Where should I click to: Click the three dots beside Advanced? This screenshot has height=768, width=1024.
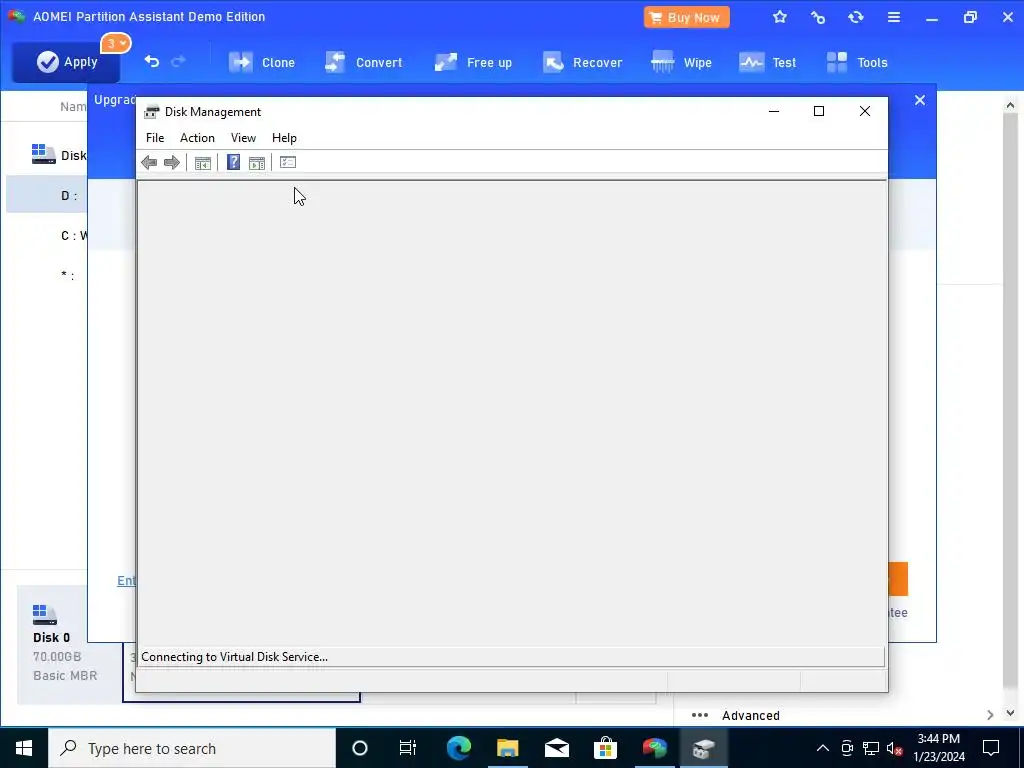click(x=699, y=715)
